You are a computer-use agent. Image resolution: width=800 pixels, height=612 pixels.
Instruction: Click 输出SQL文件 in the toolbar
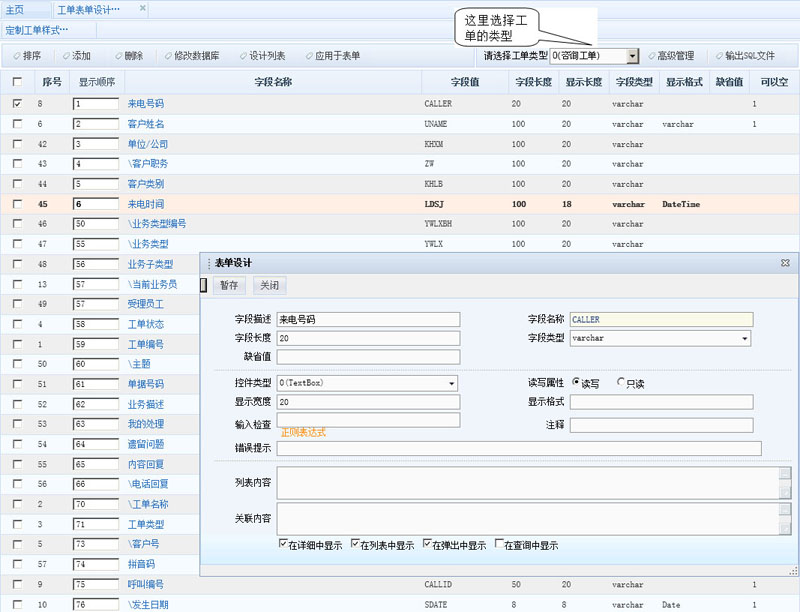(x=745, y=56)
